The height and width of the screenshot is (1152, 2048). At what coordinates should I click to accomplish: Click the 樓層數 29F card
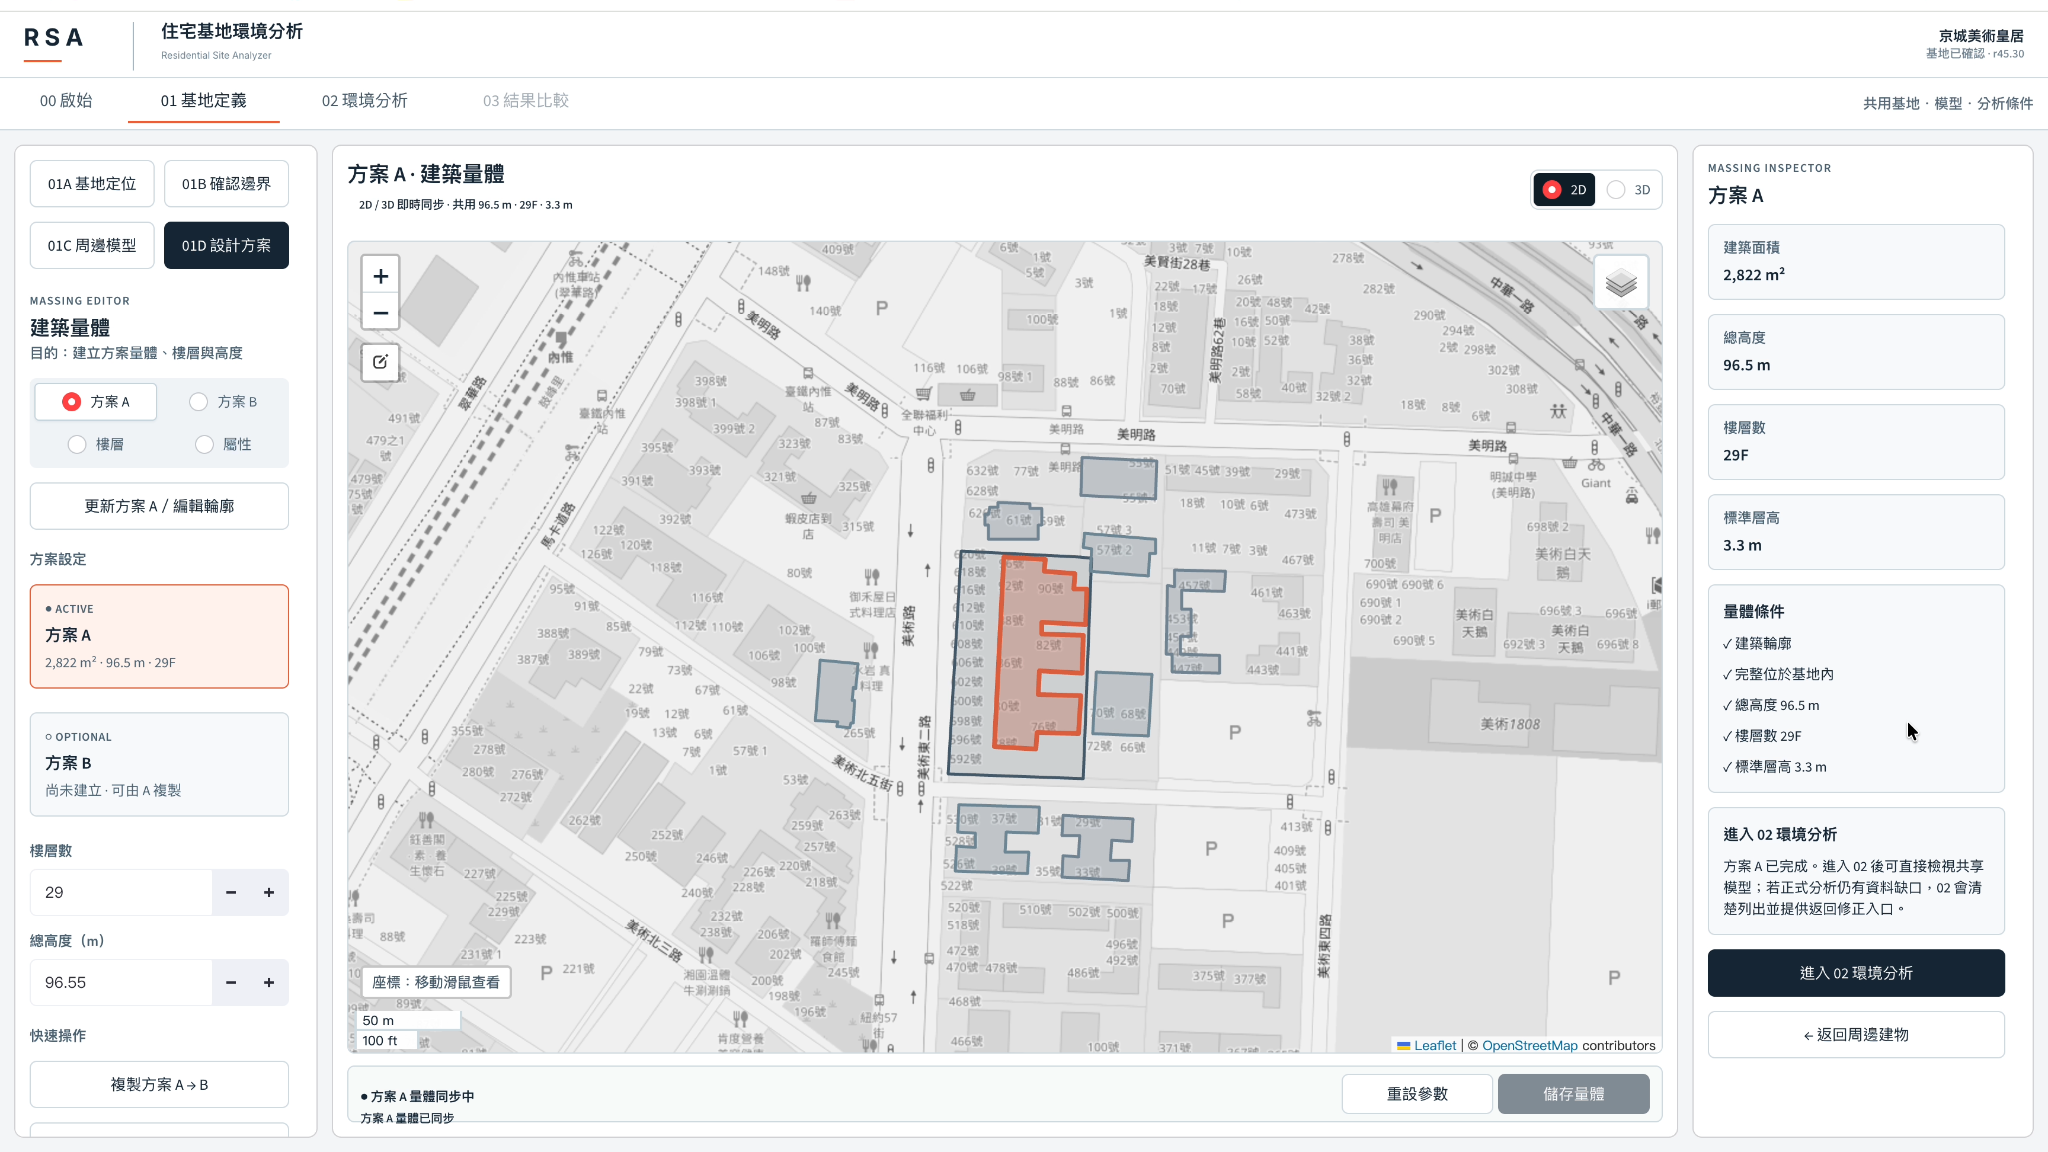coord(1856,442)
